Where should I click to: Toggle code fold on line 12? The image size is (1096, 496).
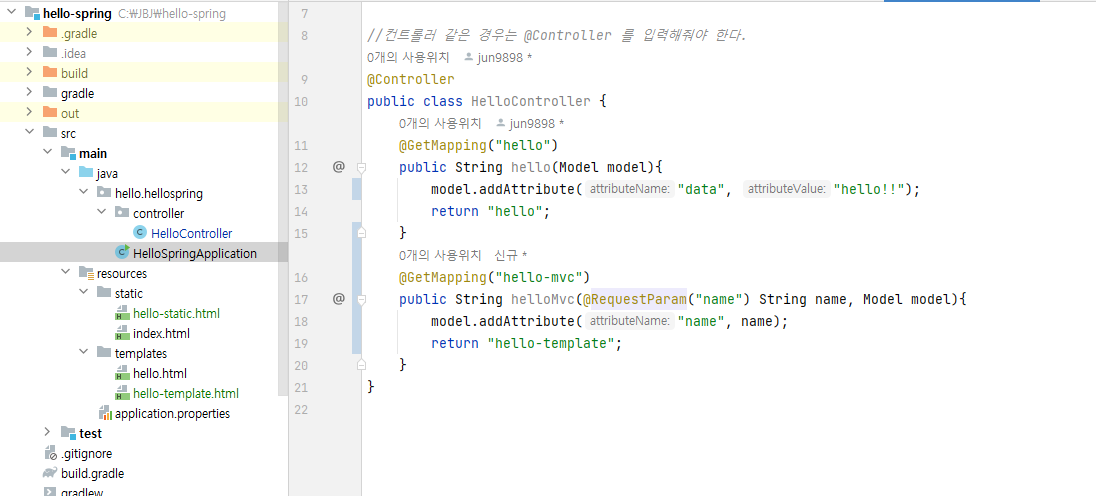pyautogui.click(x=361, y=168)
